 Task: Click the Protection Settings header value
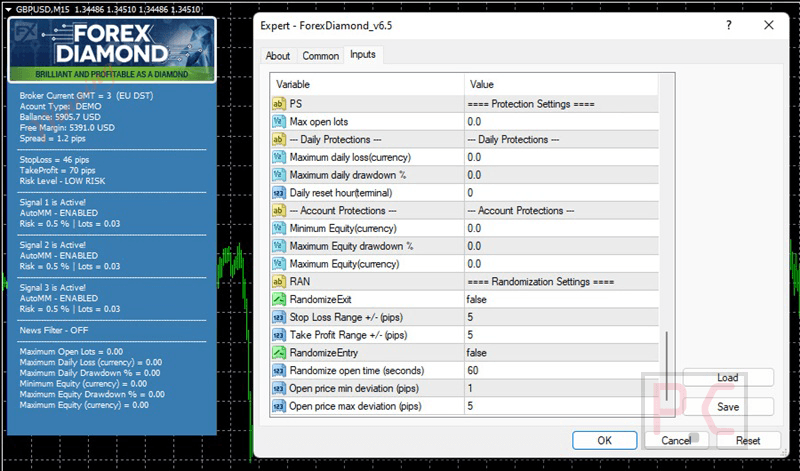(x=531, y=104)
